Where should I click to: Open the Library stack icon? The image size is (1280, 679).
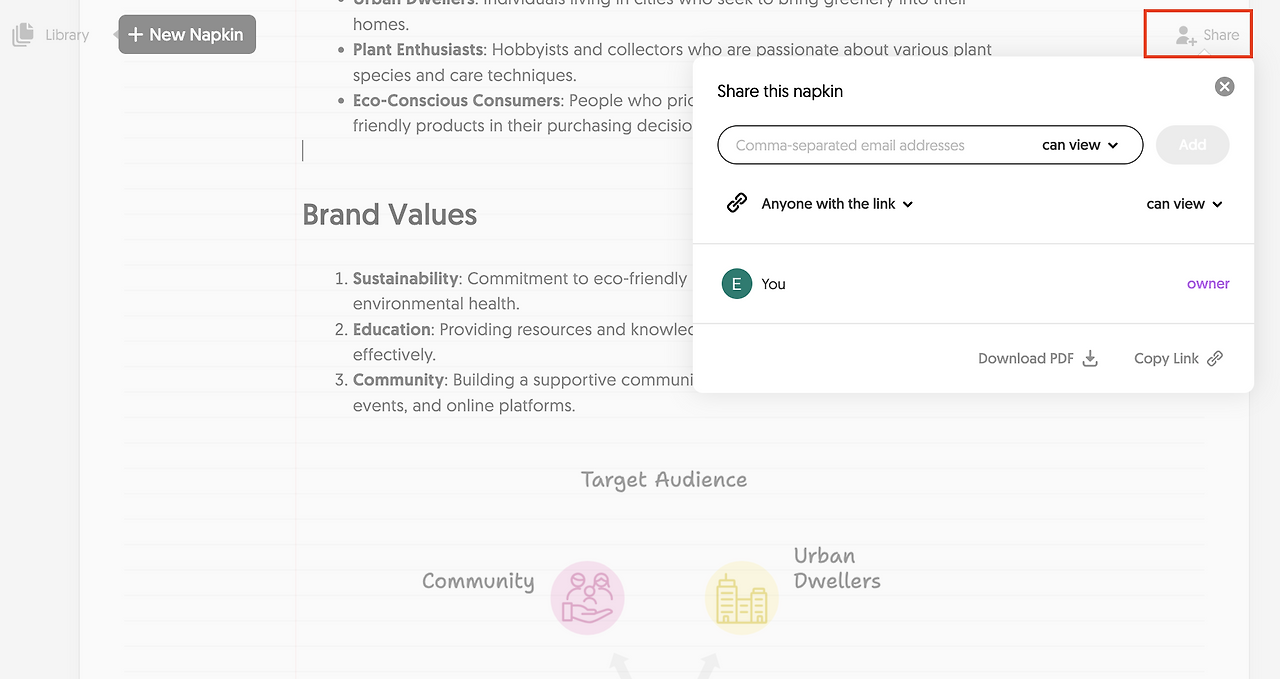(23, 35)
